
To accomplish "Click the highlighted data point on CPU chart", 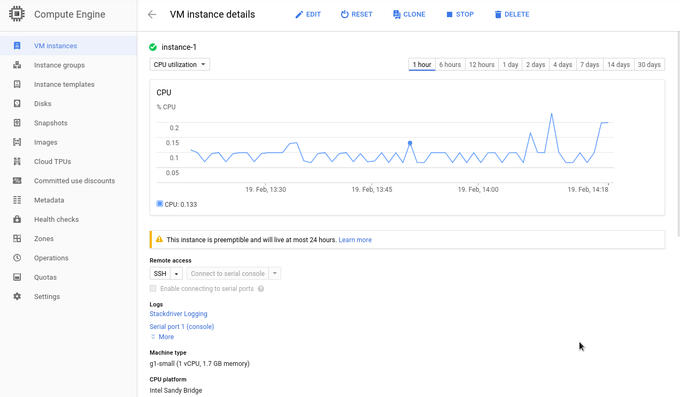I will click(x=410, y=143).
